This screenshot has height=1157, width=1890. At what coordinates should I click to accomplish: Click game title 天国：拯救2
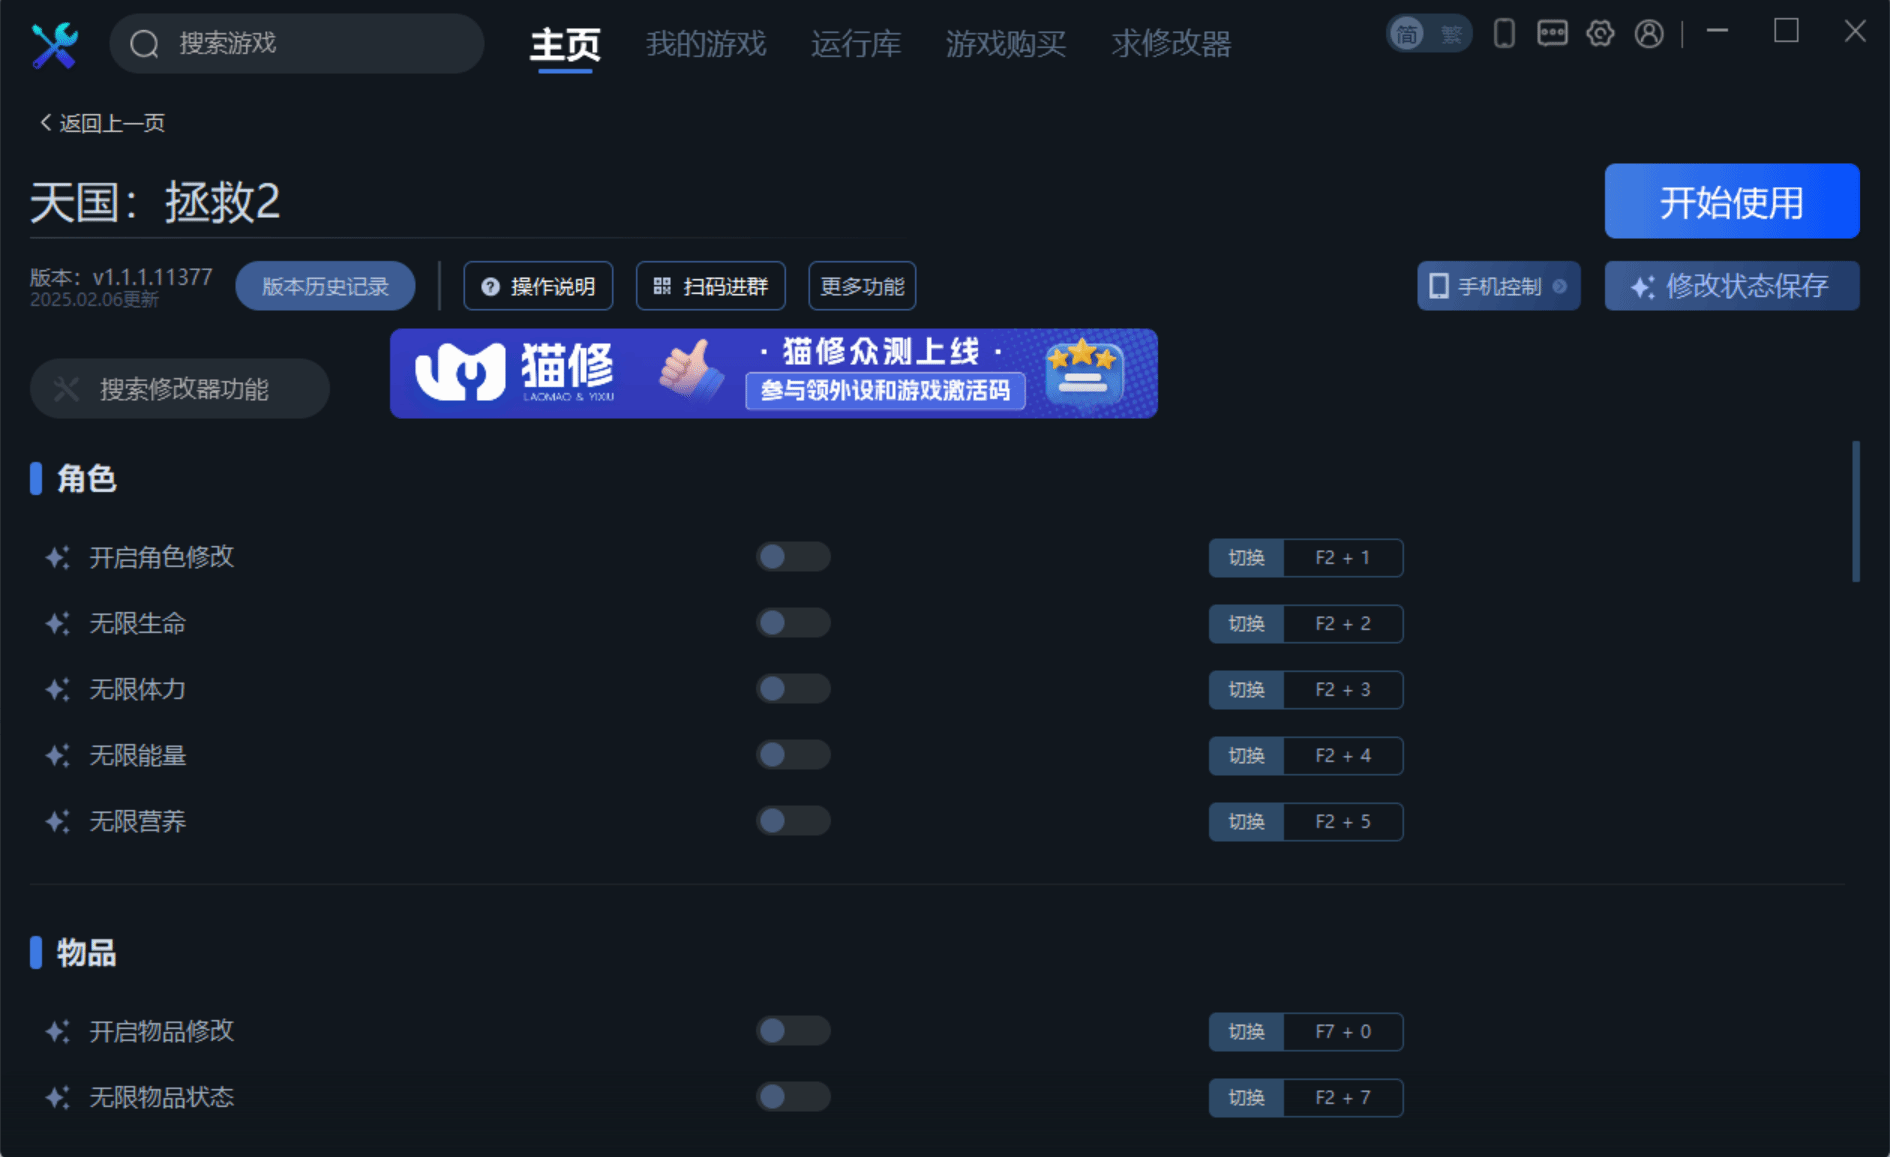click(155, 202)
